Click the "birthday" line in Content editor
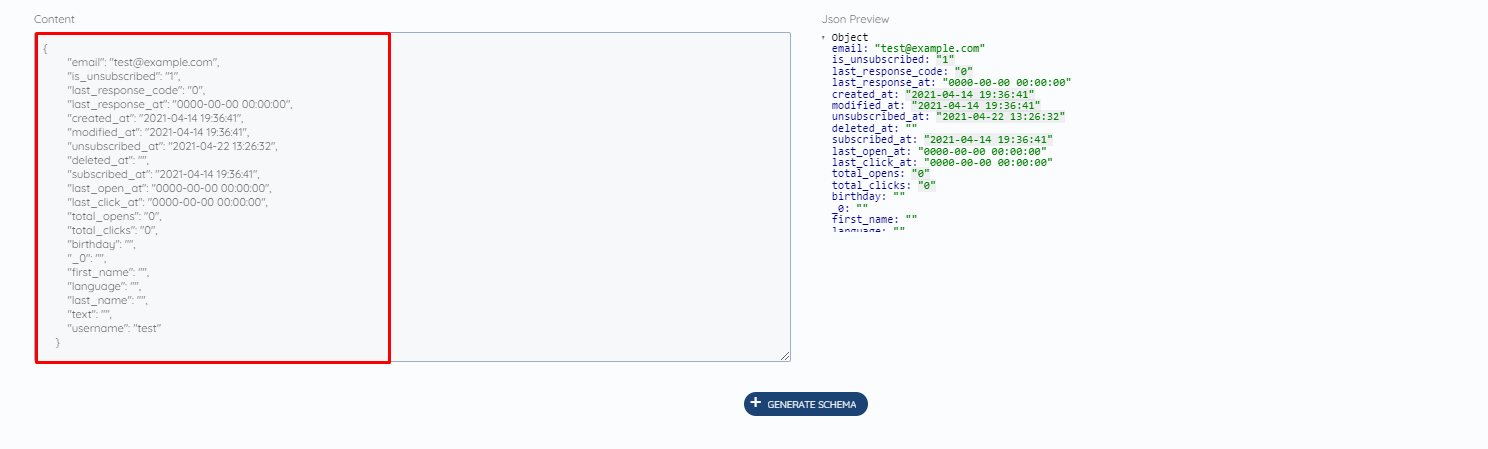This screenshot has height=449, width=1488. pyautogui.click(x=101, y=244)
